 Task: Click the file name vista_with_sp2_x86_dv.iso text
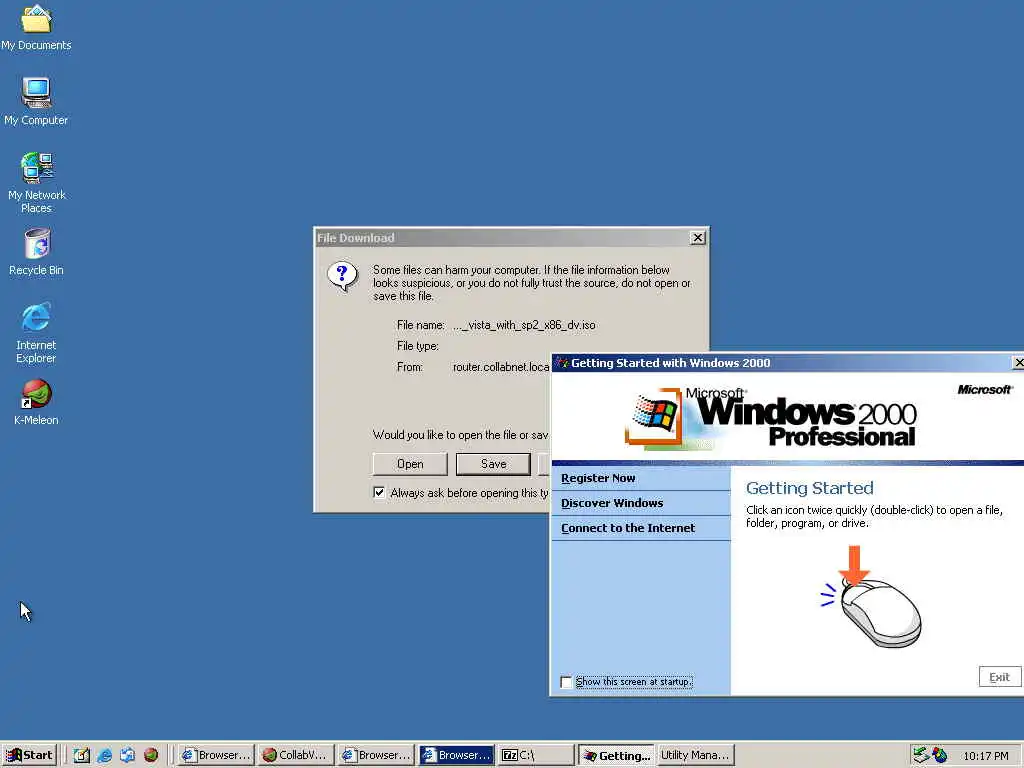click(x=524, y=325)
